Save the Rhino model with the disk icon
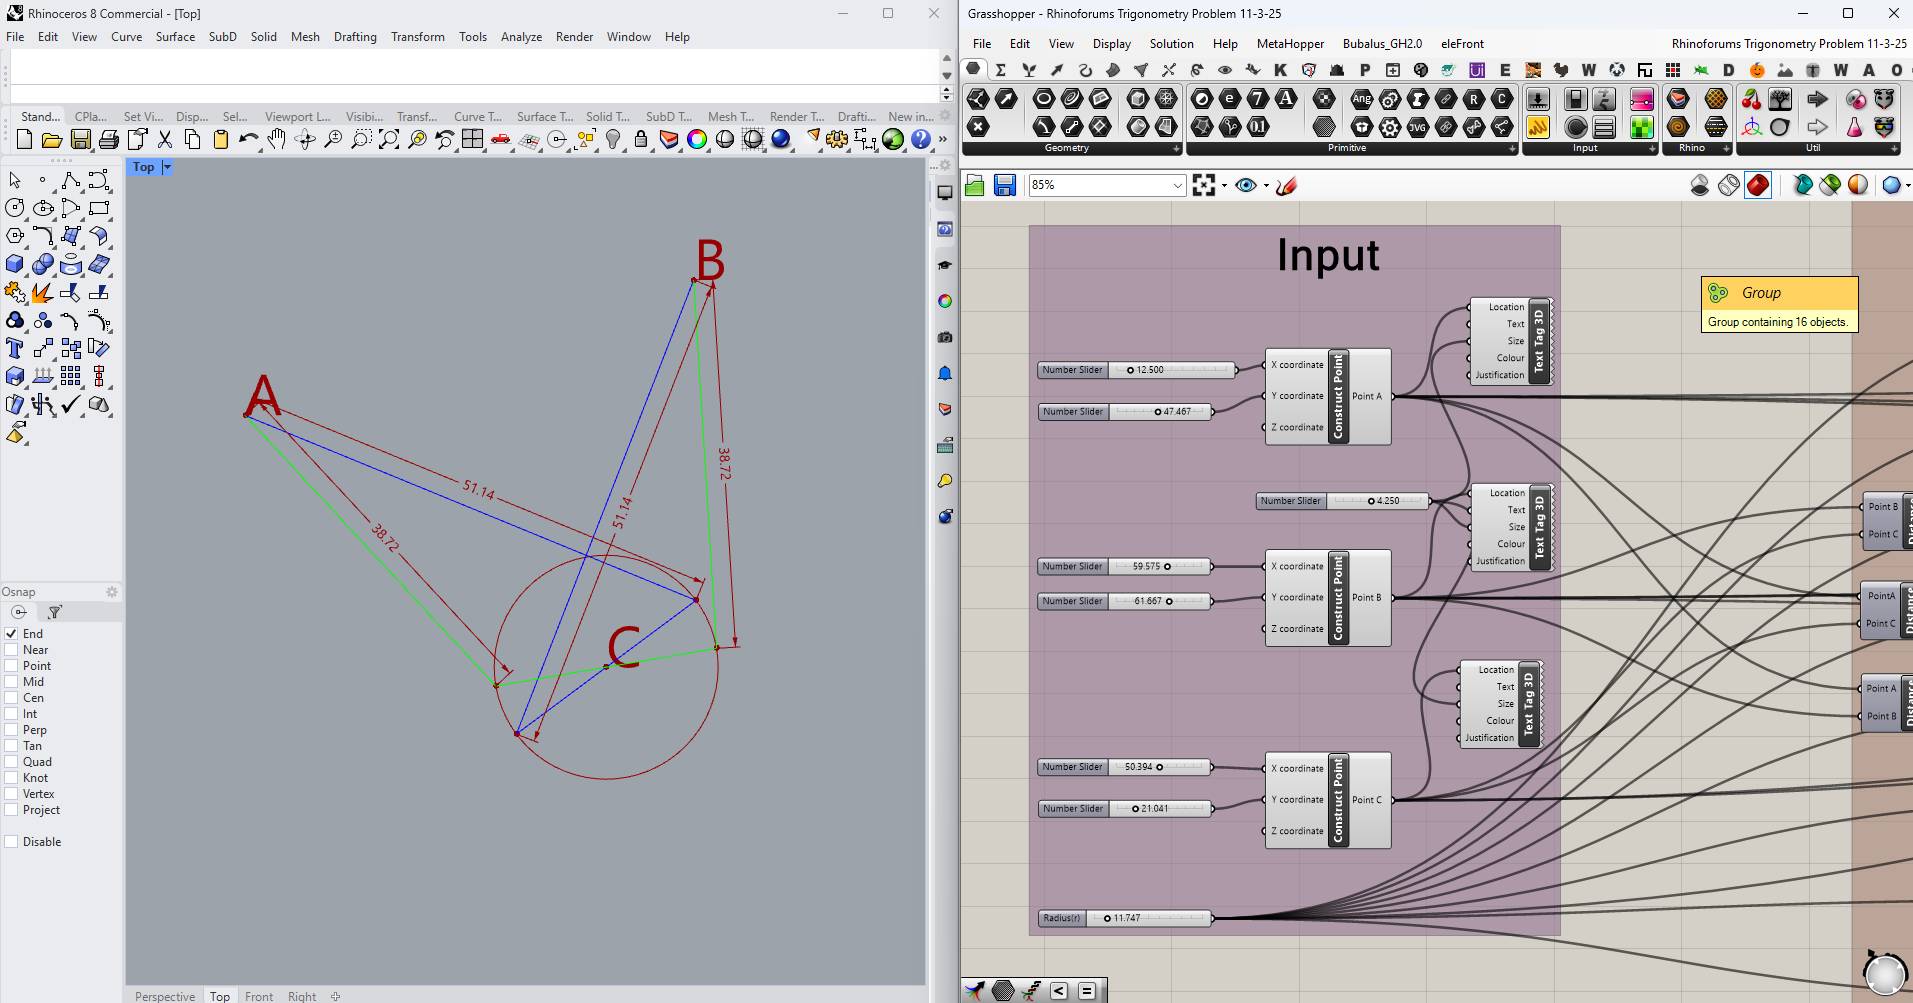Viewport: 1913px width, 1003px height. pyautogui.click(x=80, y=140)
